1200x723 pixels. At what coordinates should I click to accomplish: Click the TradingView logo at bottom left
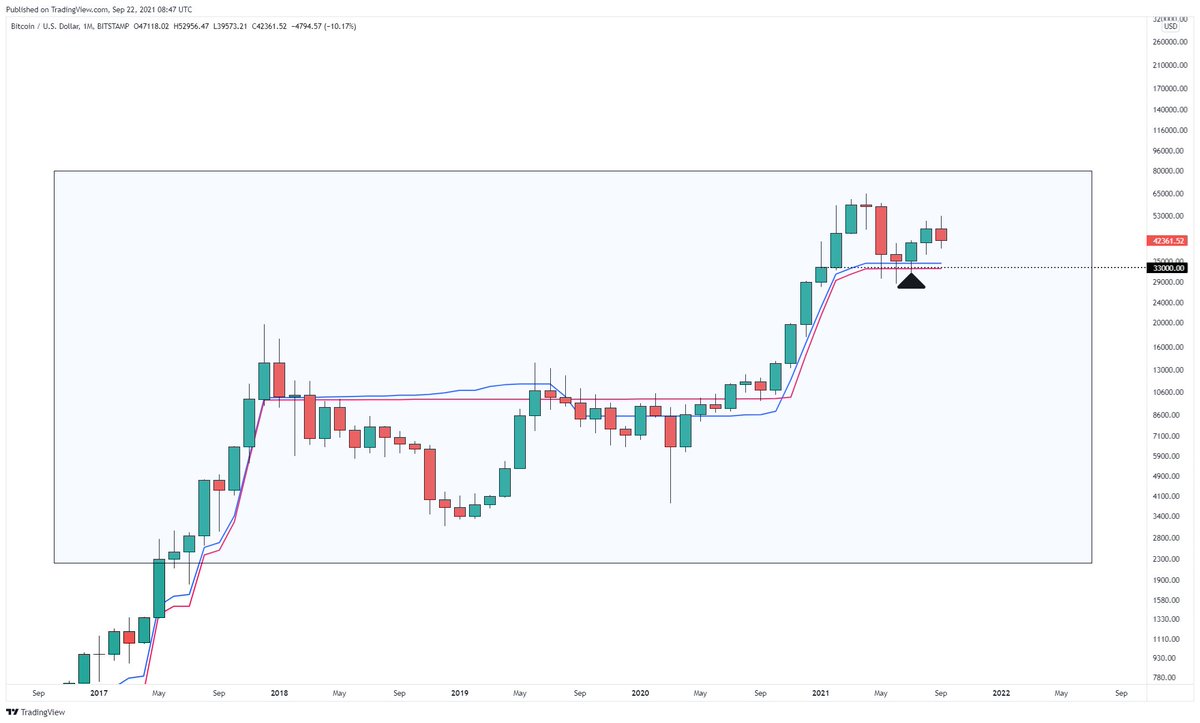tap(35, 712)
